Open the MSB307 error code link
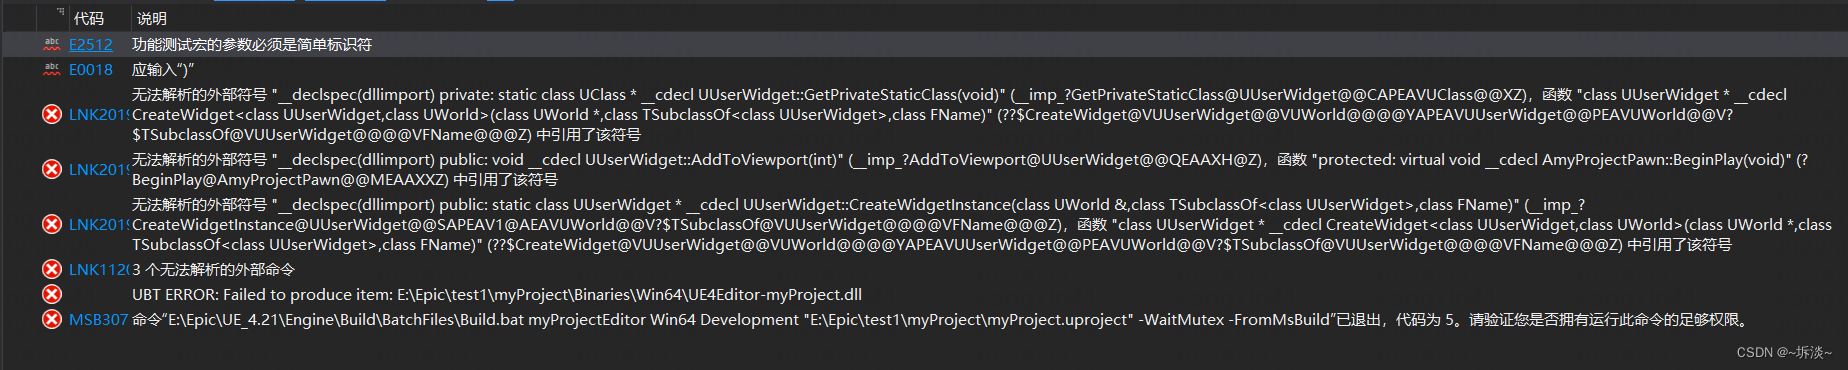The height and width of the screenshot is (370, 1848). 98,320
